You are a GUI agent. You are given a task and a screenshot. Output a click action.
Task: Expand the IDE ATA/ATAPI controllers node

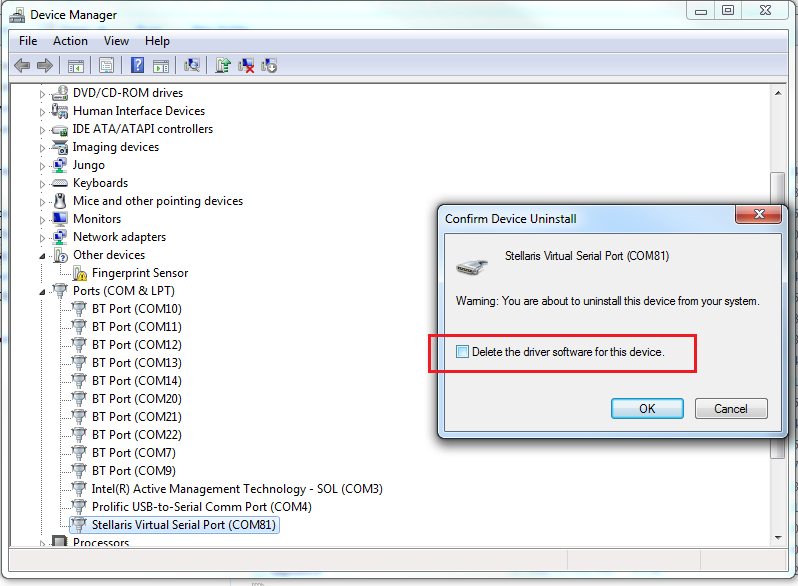click(x=42, y=130)
